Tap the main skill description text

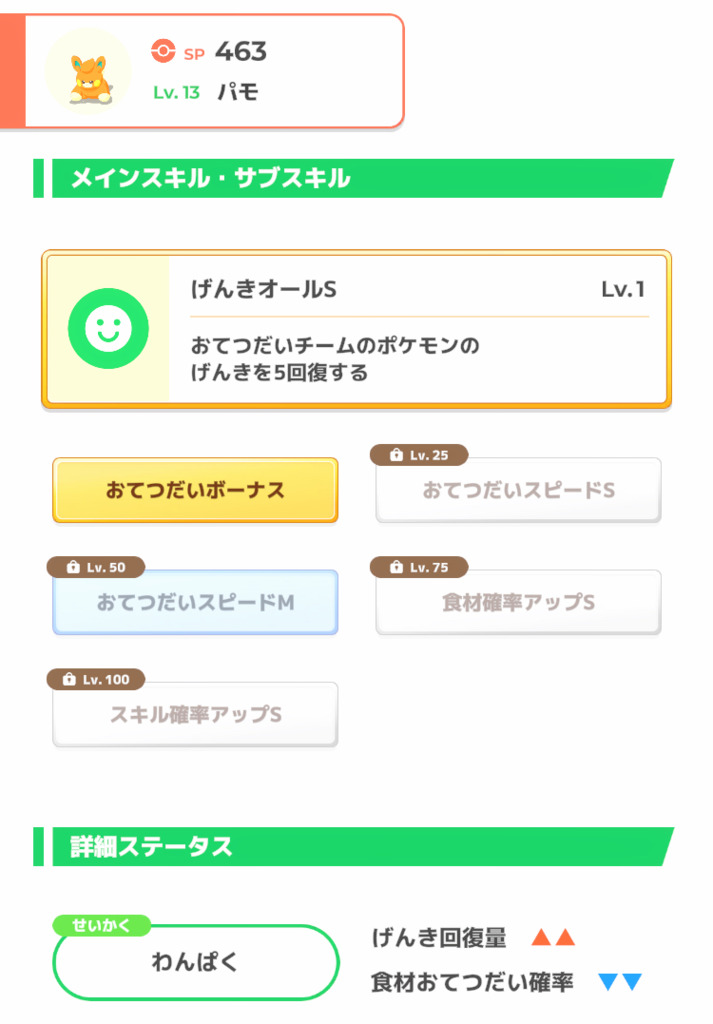tap(335, 359)
